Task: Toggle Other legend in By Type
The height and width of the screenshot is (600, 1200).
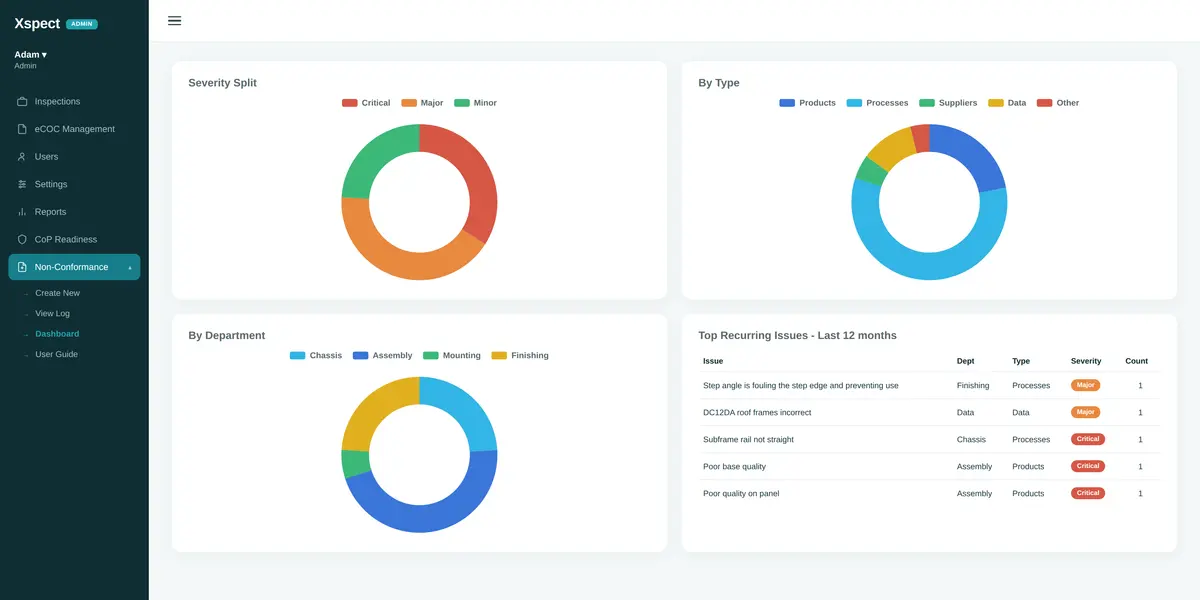Action: [1058, 103]
